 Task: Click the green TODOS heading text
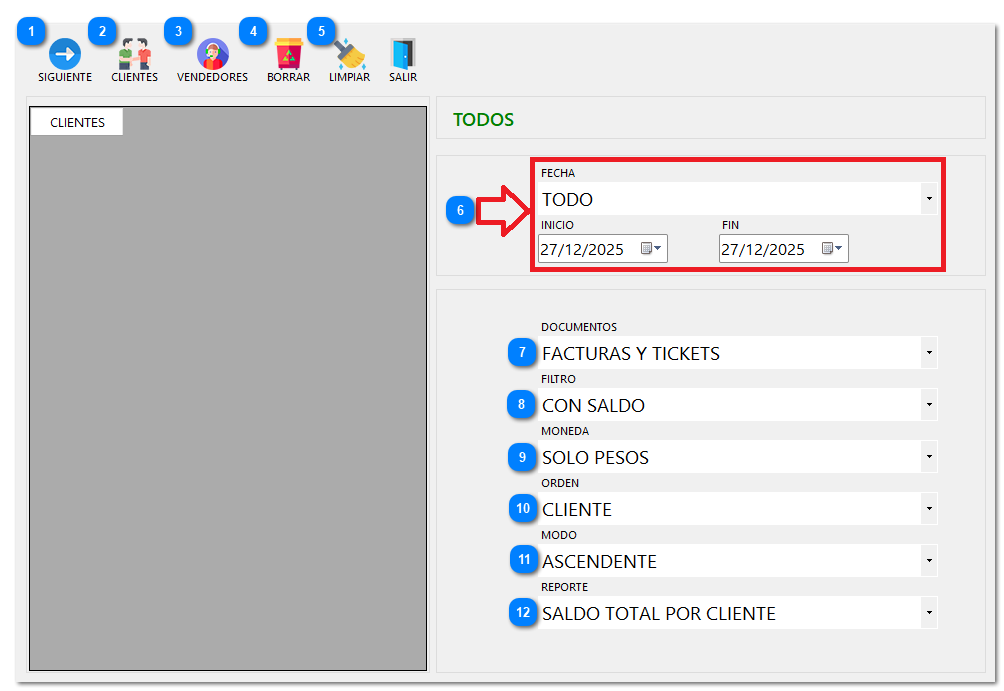tap(483, 120)
